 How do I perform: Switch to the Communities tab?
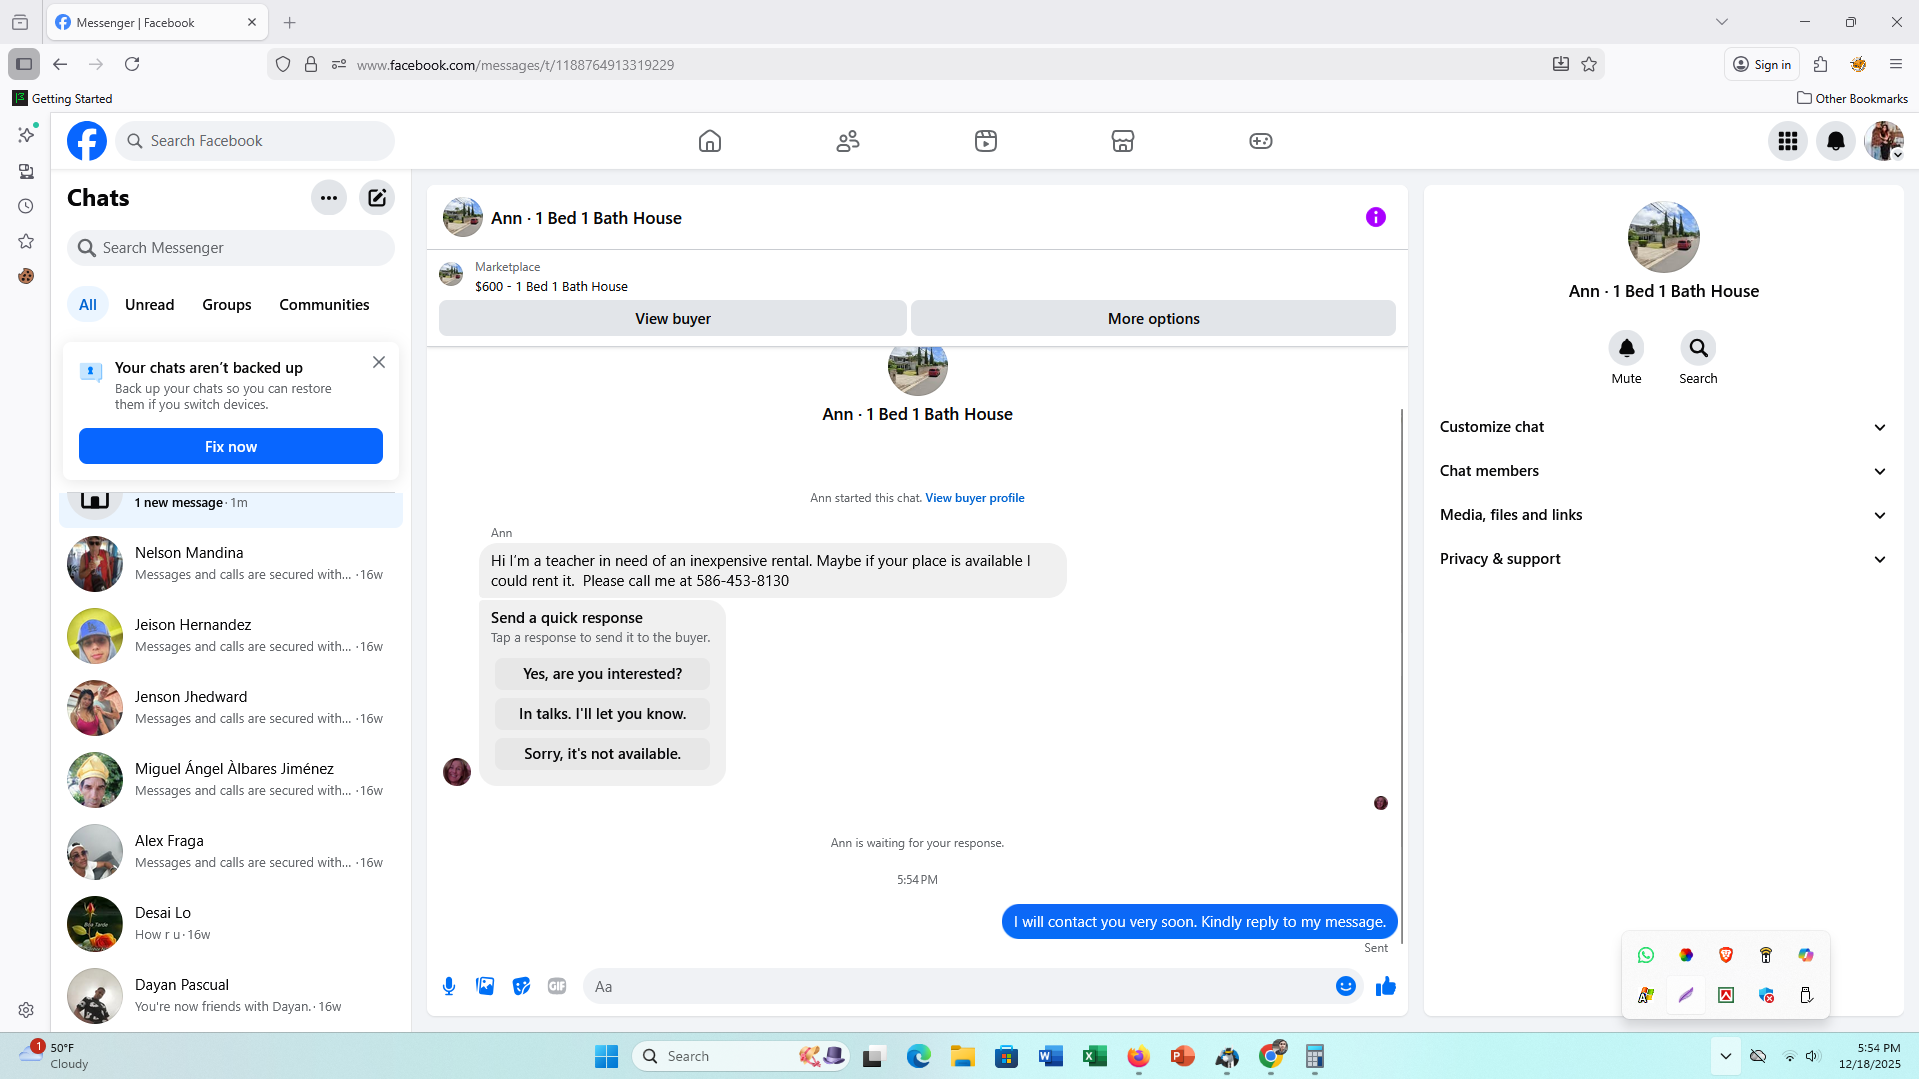coord(324,305)
